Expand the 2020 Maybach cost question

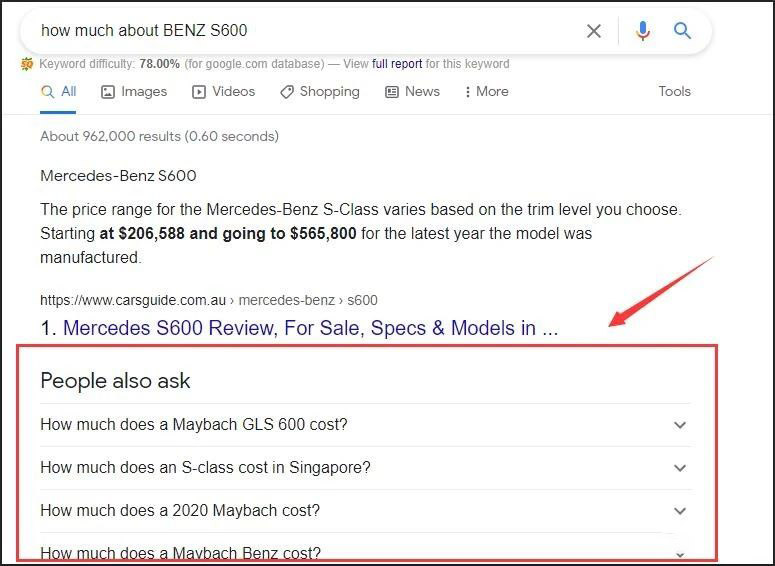click(180, 511)
